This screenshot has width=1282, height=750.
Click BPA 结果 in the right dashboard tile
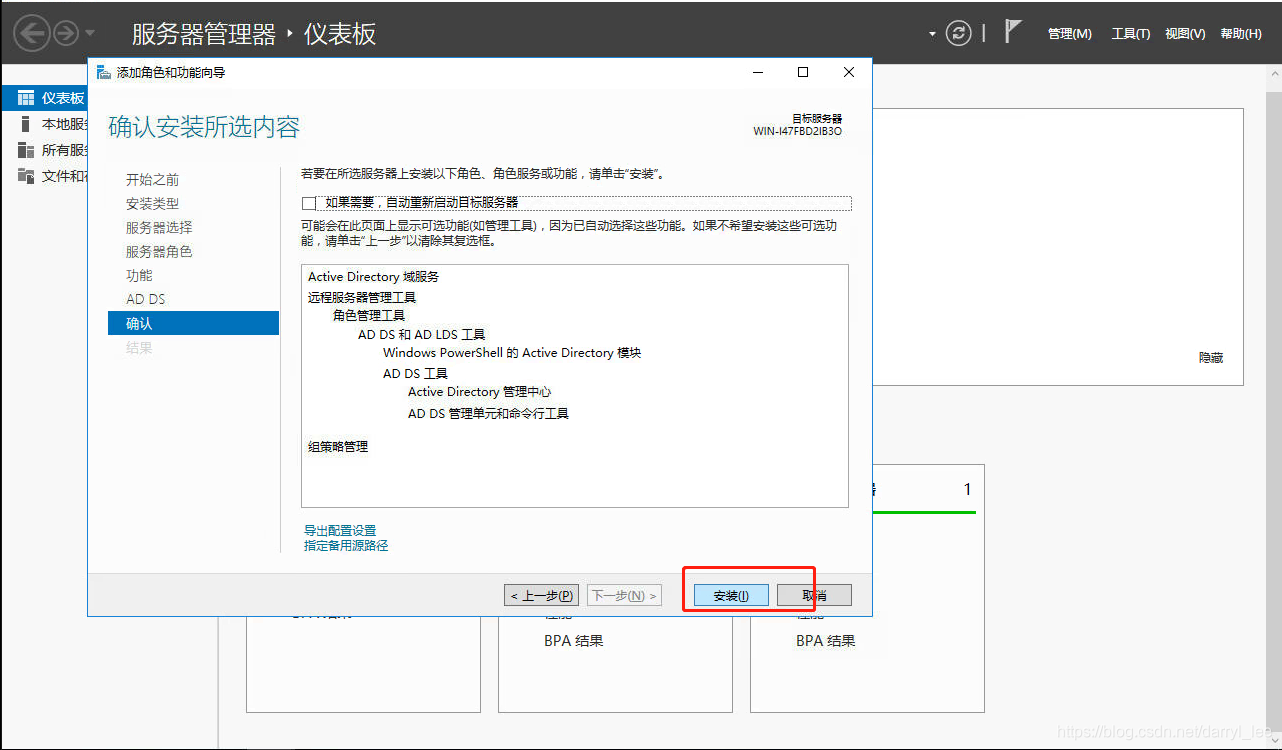826,641
